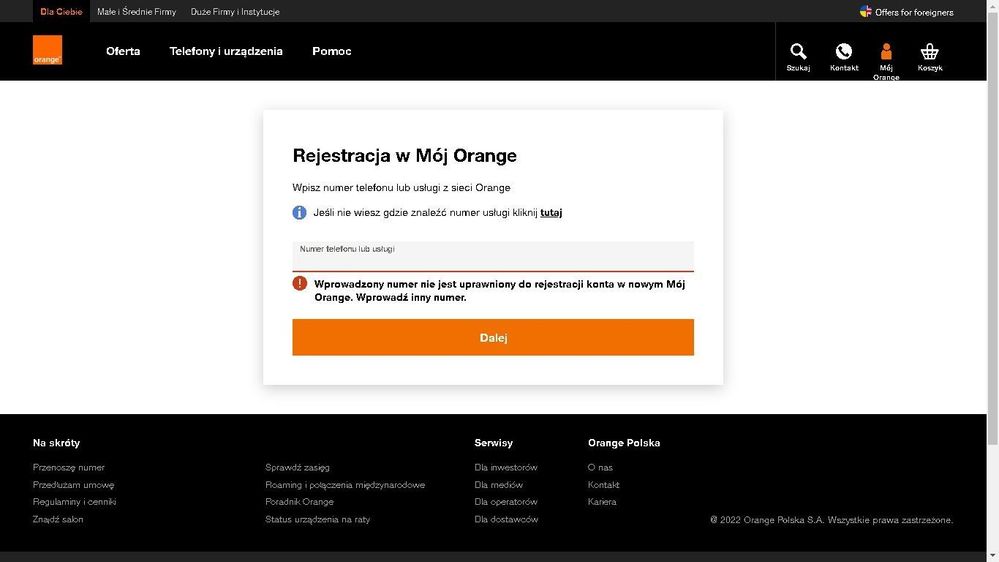The height and width of the screenshot is (562, 999).
Task: Open the Koszyk shopping basket icon
Action: click(x=929, y=51)
